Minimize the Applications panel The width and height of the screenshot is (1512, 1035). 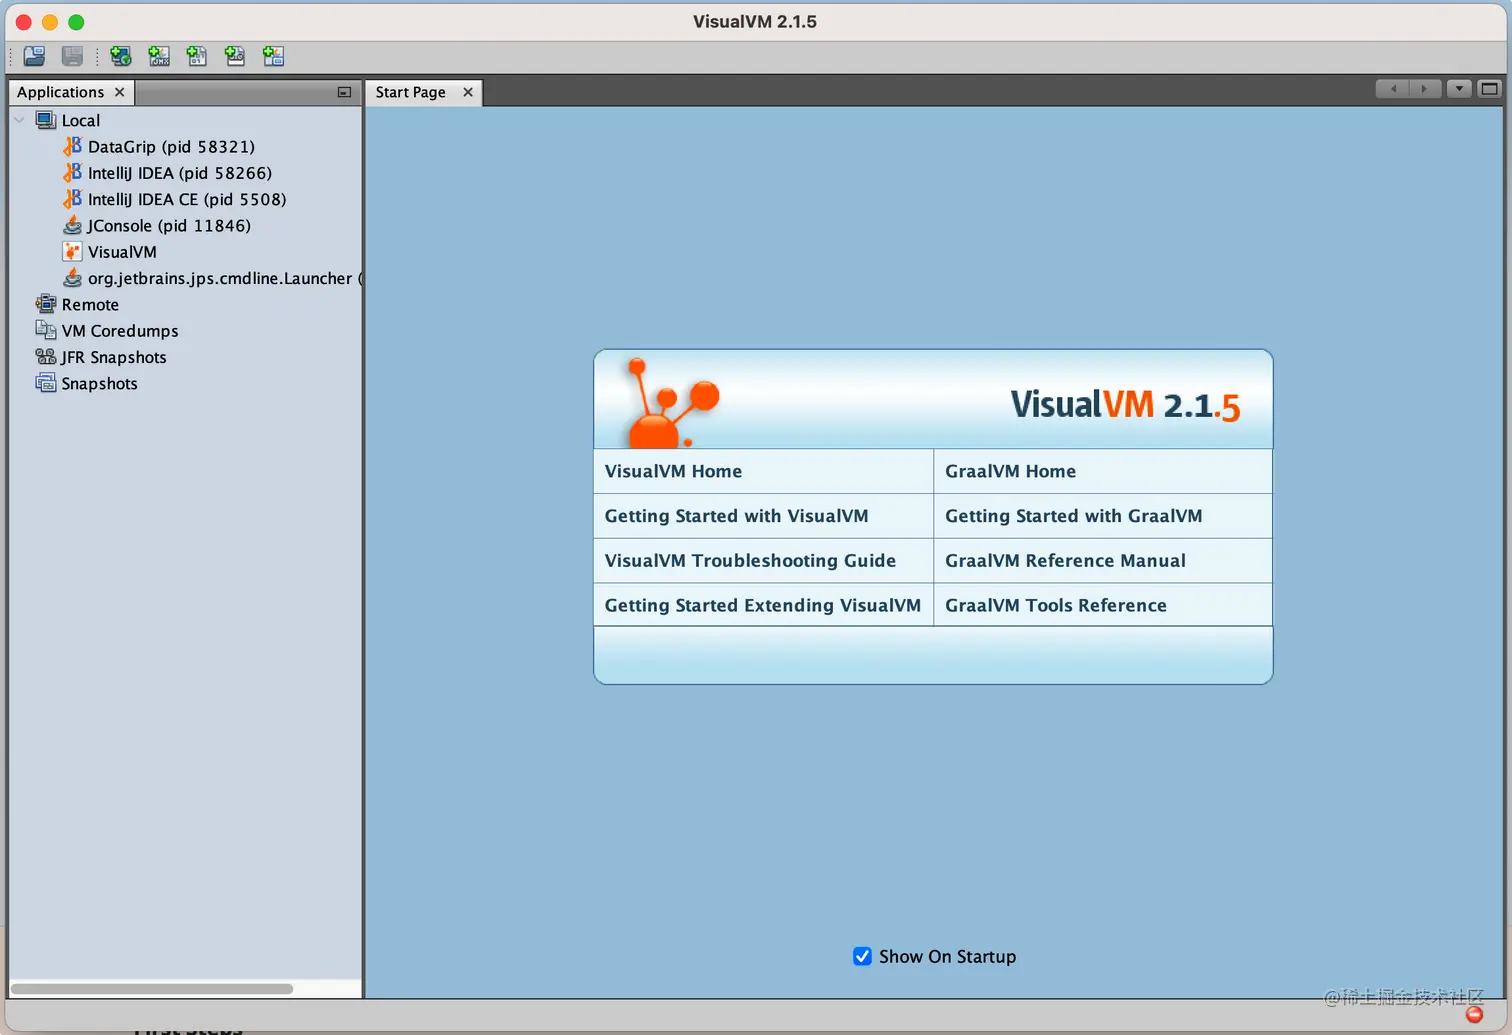(x=344, y=92)
